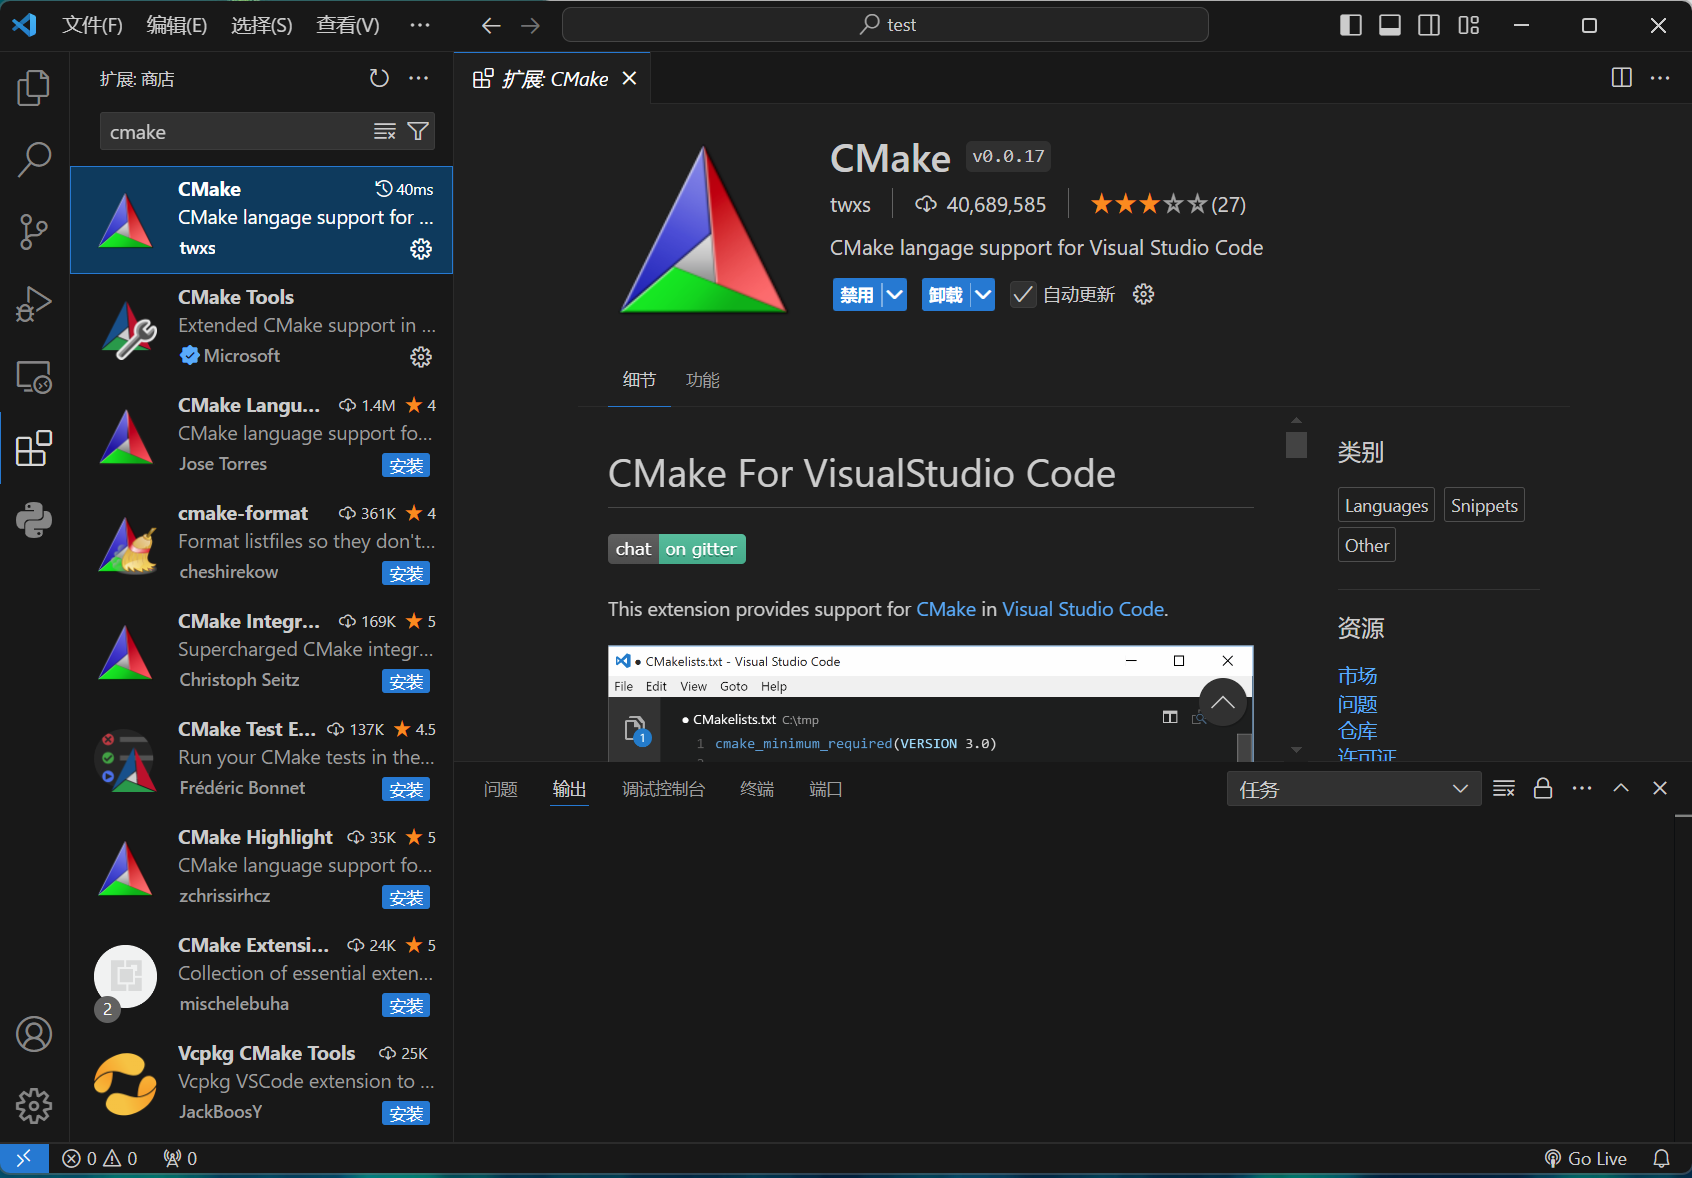
Task: Toggle bottom panel visibility
Action: coord(1390,25)
